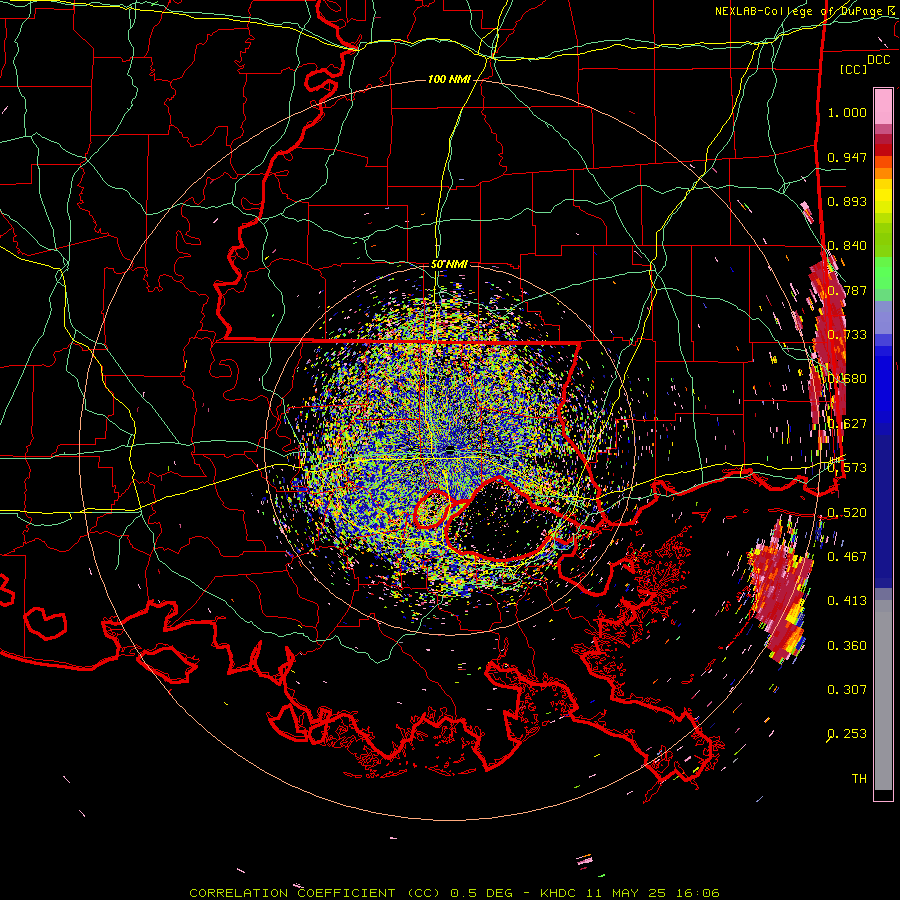
Task: Click the 11 MAY 25 date text
Action: 626,893
